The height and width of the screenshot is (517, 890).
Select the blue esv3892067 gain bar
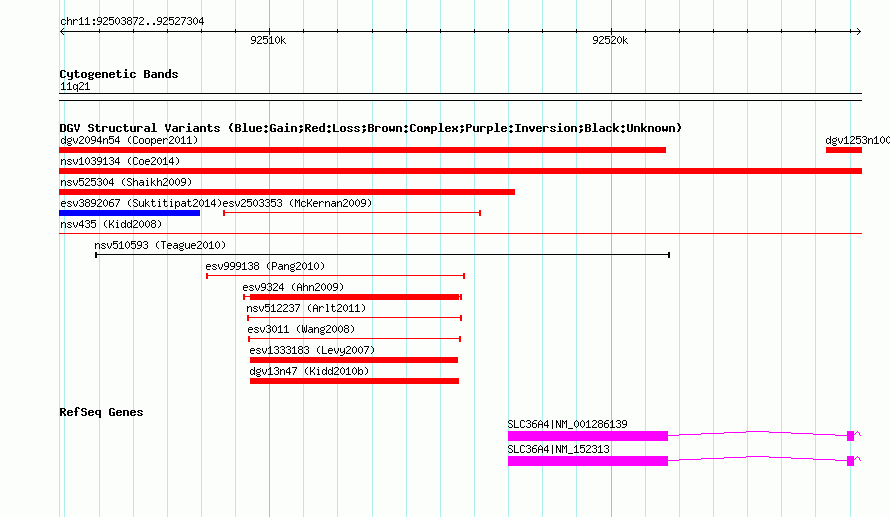[x=129, y=213]
